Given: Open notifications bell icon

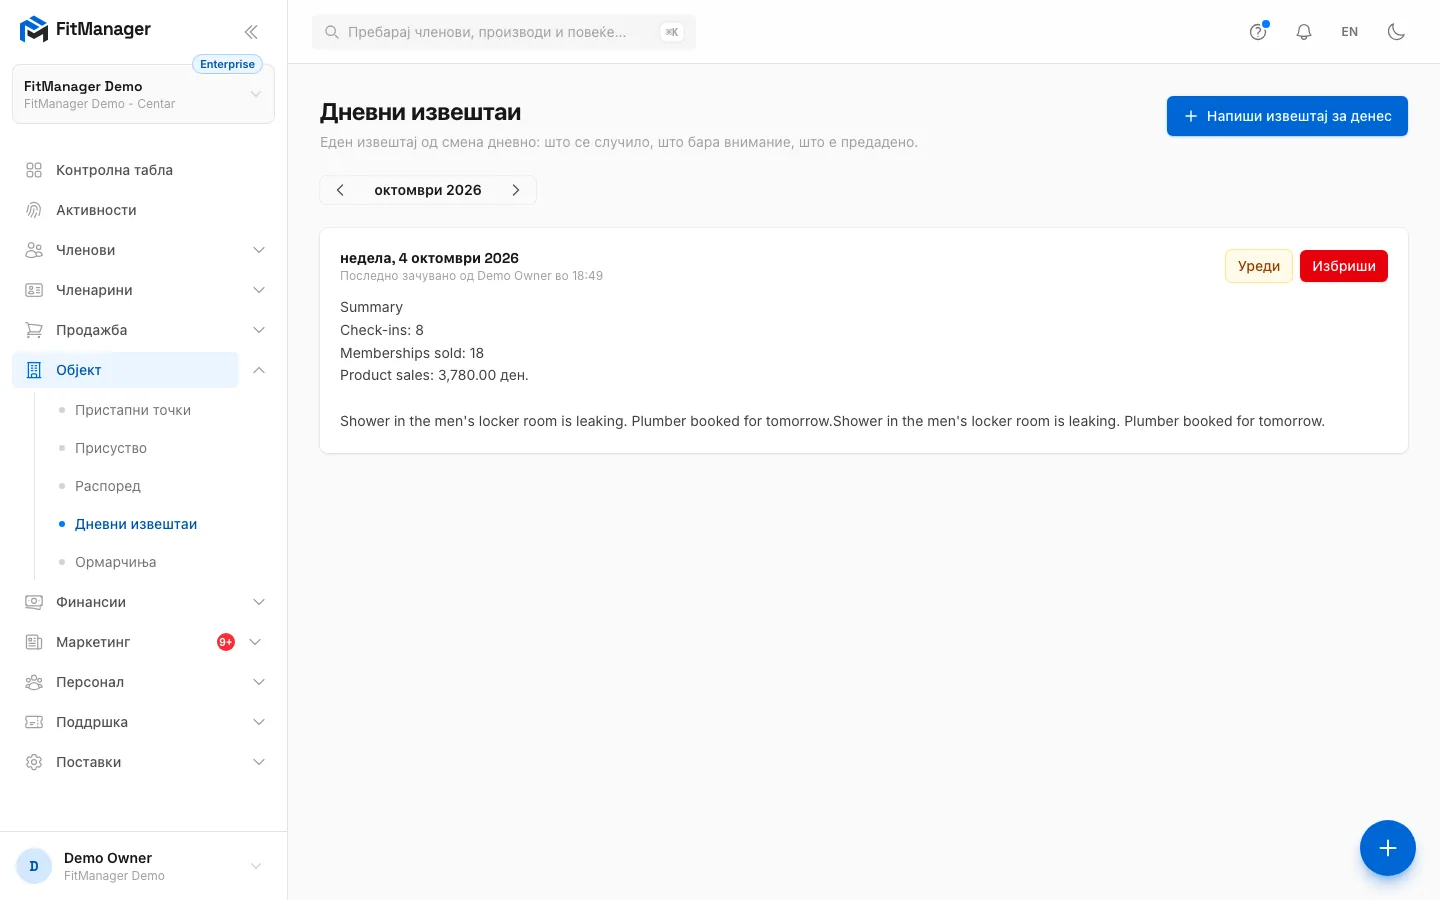Looking at the screenshot, I should [1304, 32].
